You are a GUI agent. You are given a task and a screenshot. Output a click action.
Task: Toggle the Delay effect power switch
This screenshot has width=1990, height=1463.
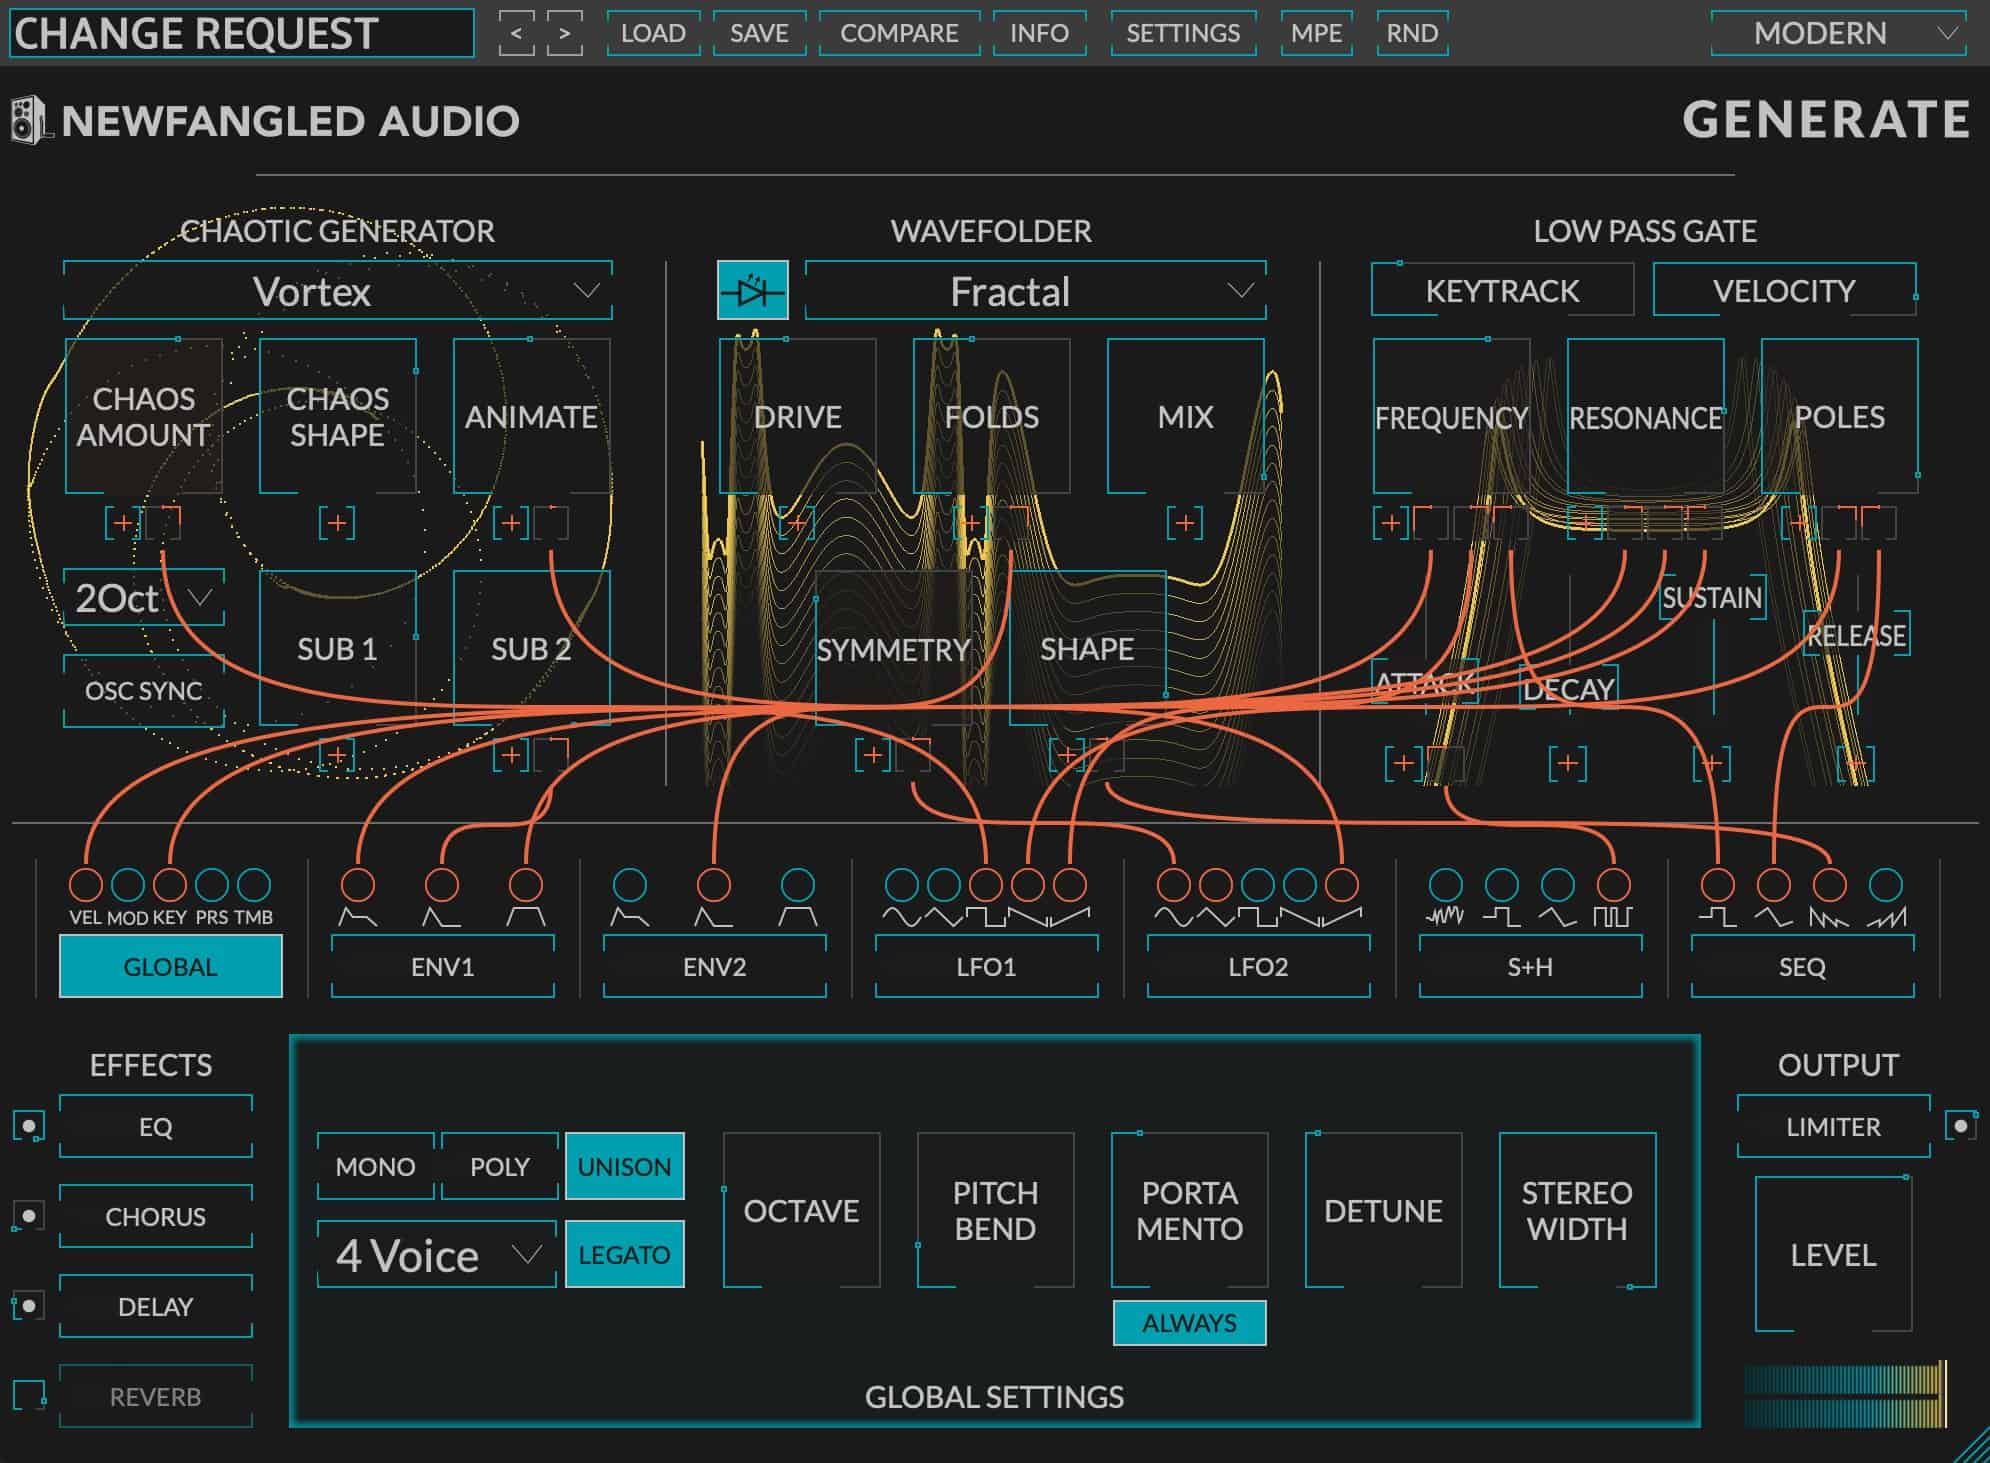tap(29, 1307)
